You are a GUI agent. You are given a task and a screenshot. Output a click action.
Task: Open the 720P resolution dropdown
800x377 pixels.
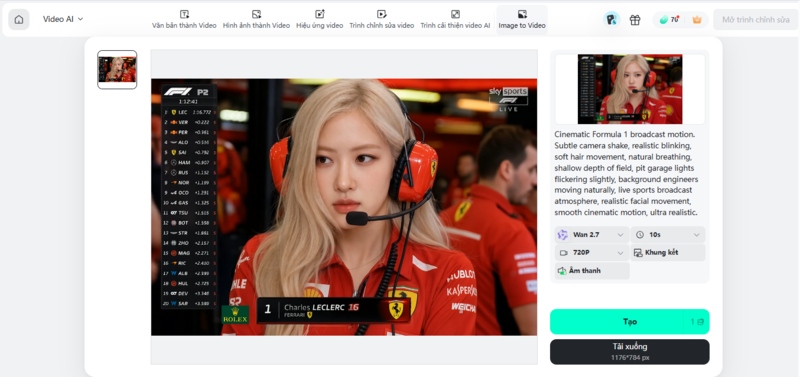(x=592, y=253)
